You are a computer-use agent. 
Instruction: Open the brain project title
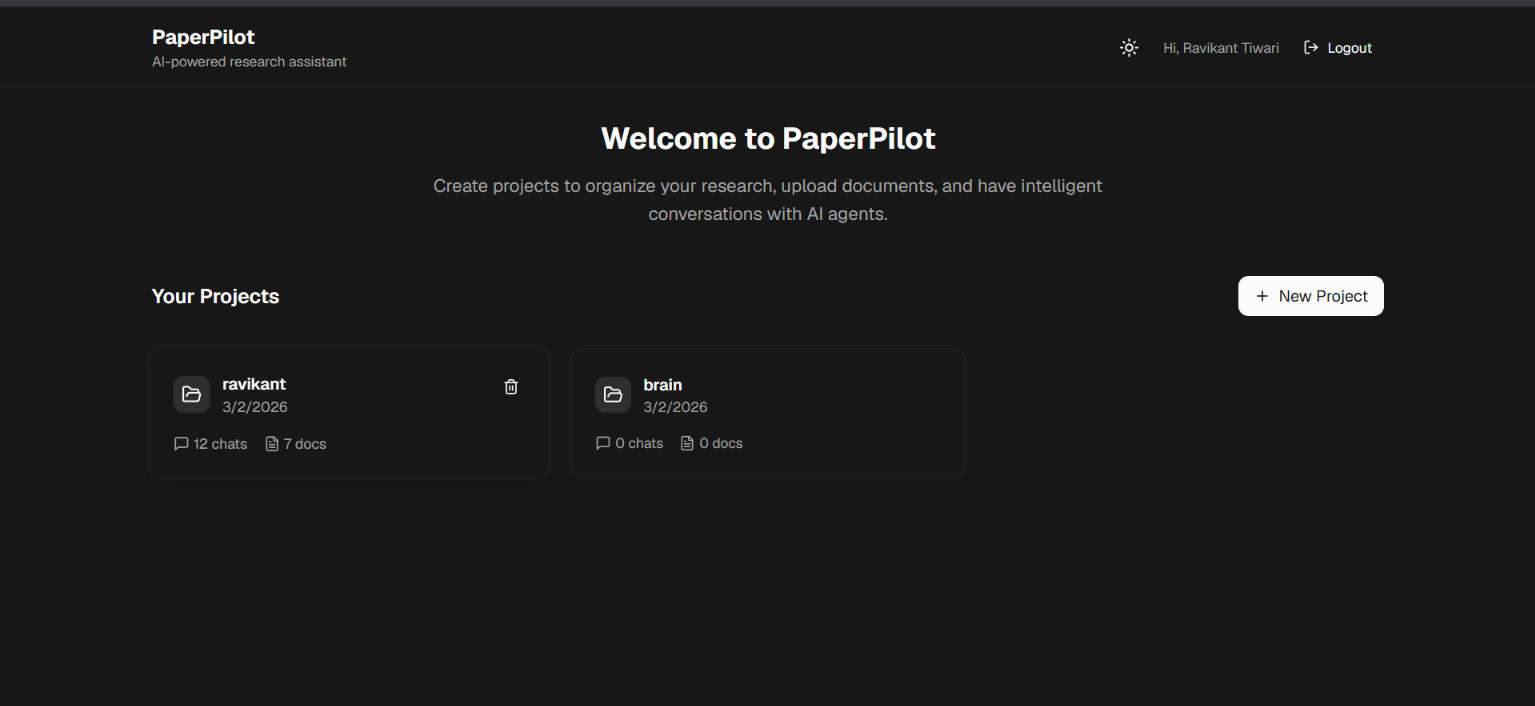click(663, 385)
